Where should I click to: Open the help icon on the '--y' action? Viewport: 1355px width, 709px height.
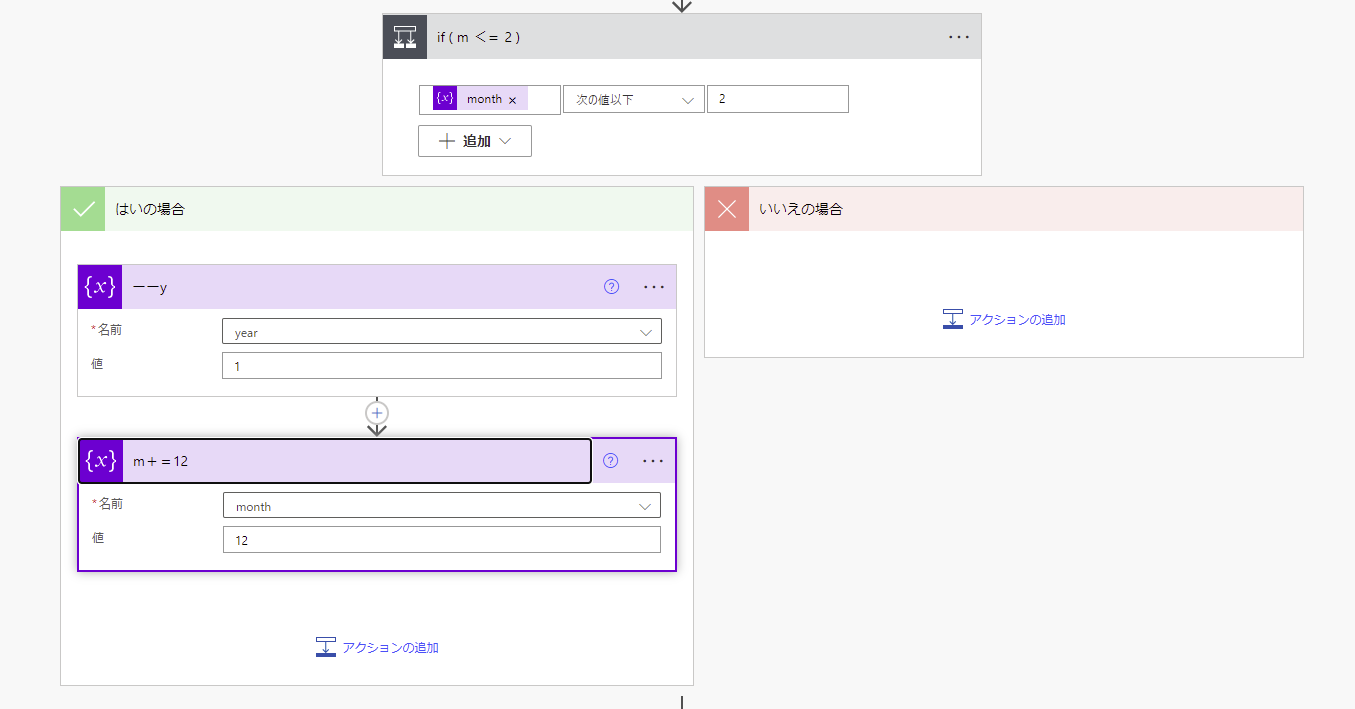pos(611,287)
